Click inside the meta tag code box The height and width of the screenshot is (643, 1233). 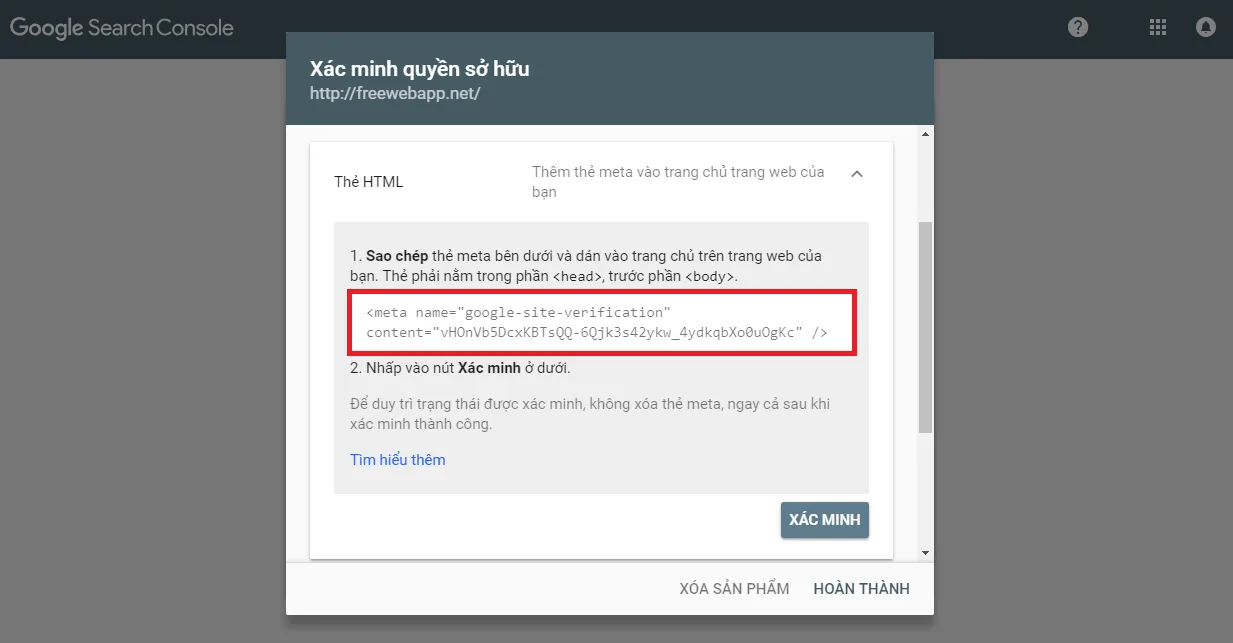[601, 323]
